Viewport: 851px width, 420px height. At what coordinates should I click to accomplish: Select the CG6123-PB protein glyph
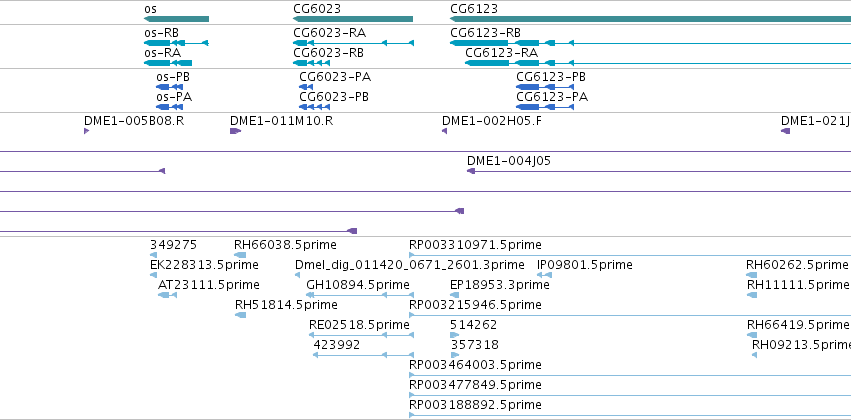545,87
